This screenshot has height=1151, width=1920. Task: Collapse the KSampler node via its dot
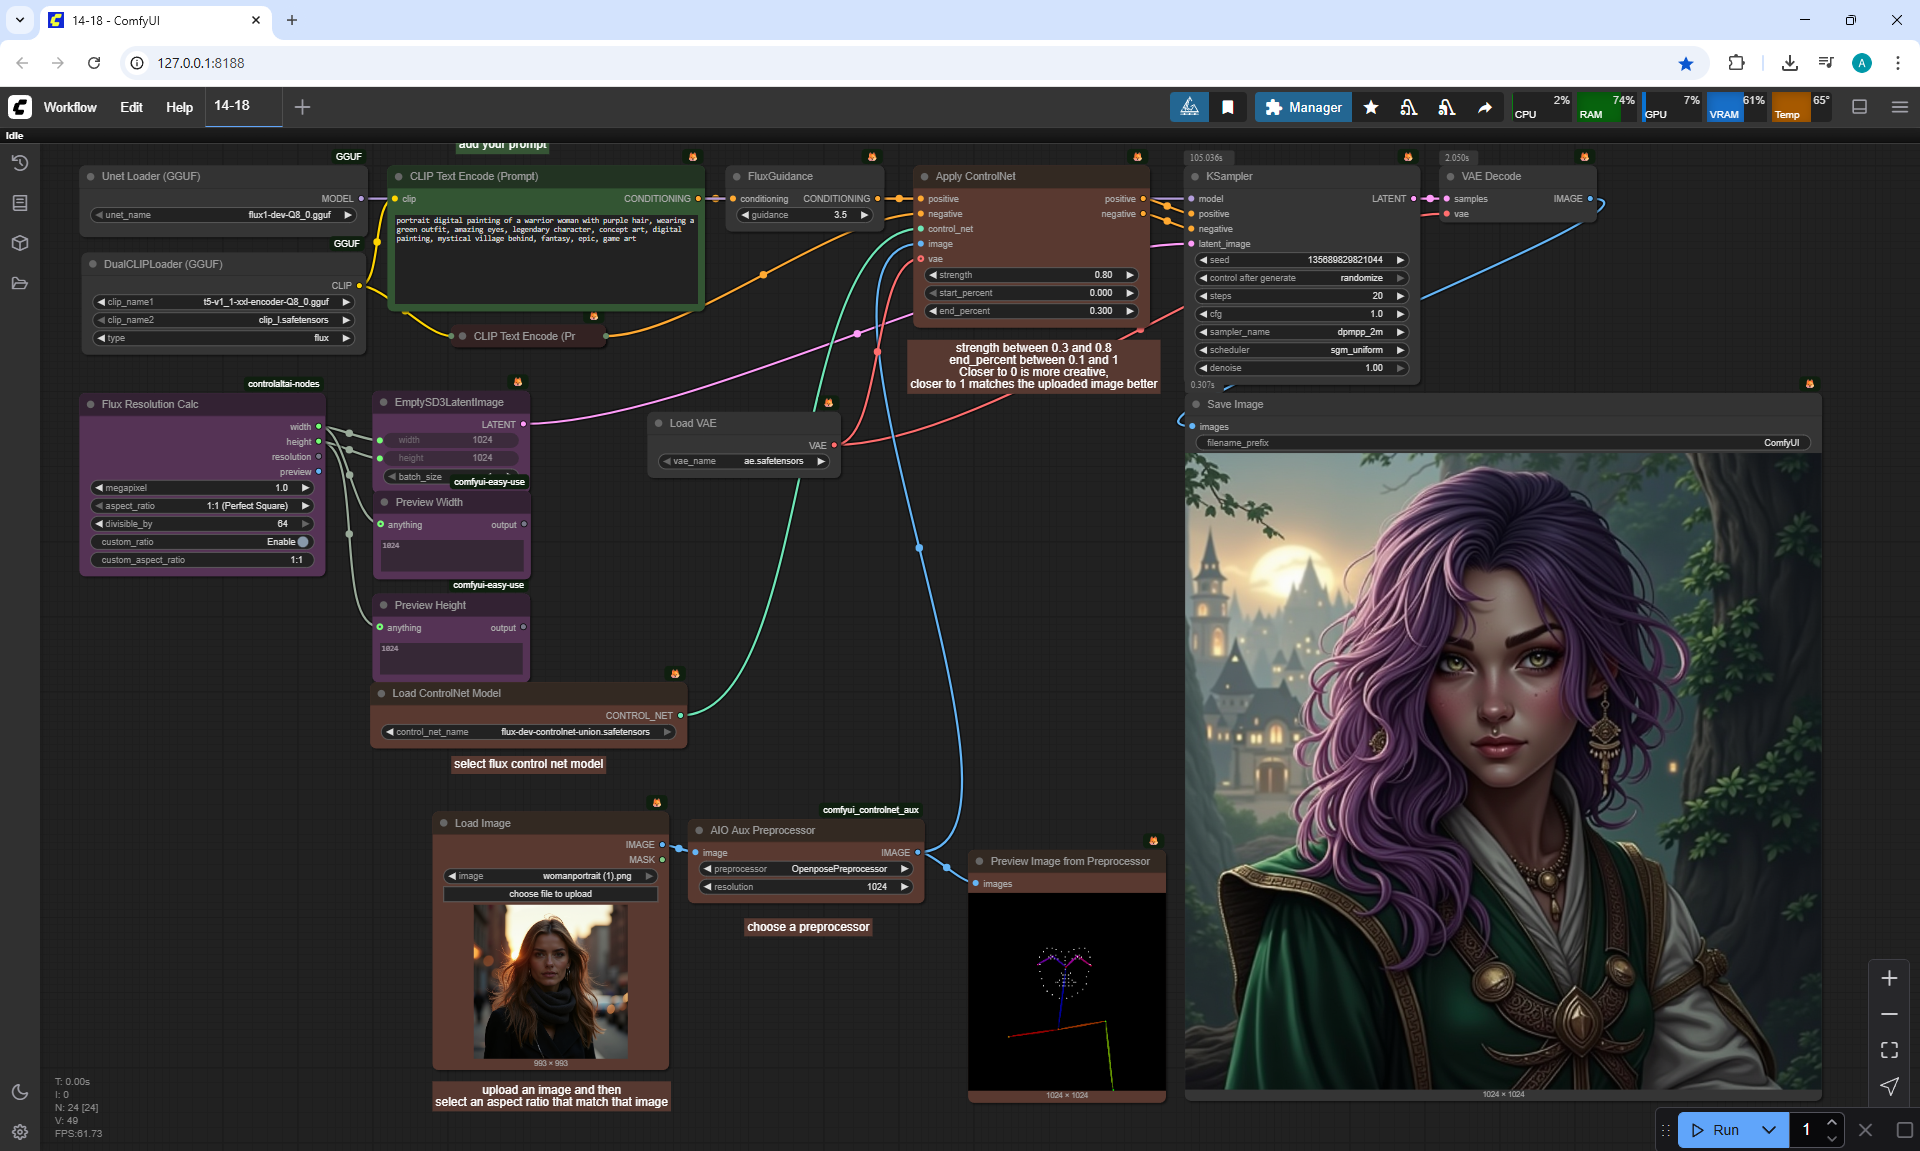pos(1194,176)
